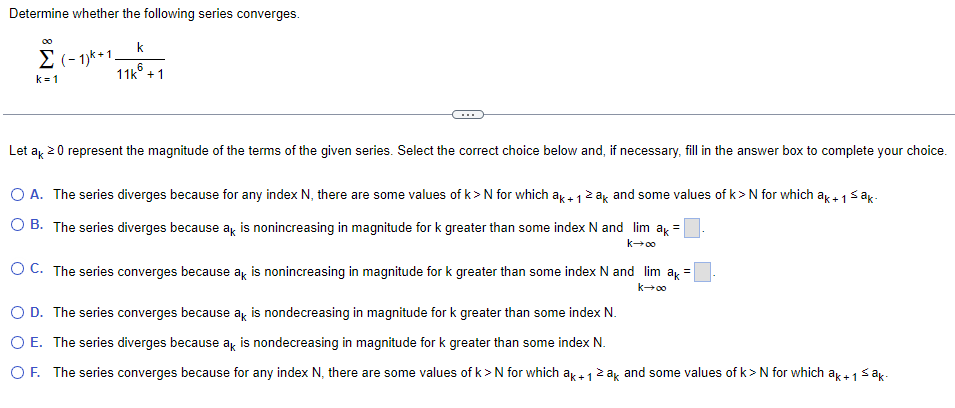Click option B's 'diverges because nonincreasing' text
955x408 pixels.
tap(338, 228)
